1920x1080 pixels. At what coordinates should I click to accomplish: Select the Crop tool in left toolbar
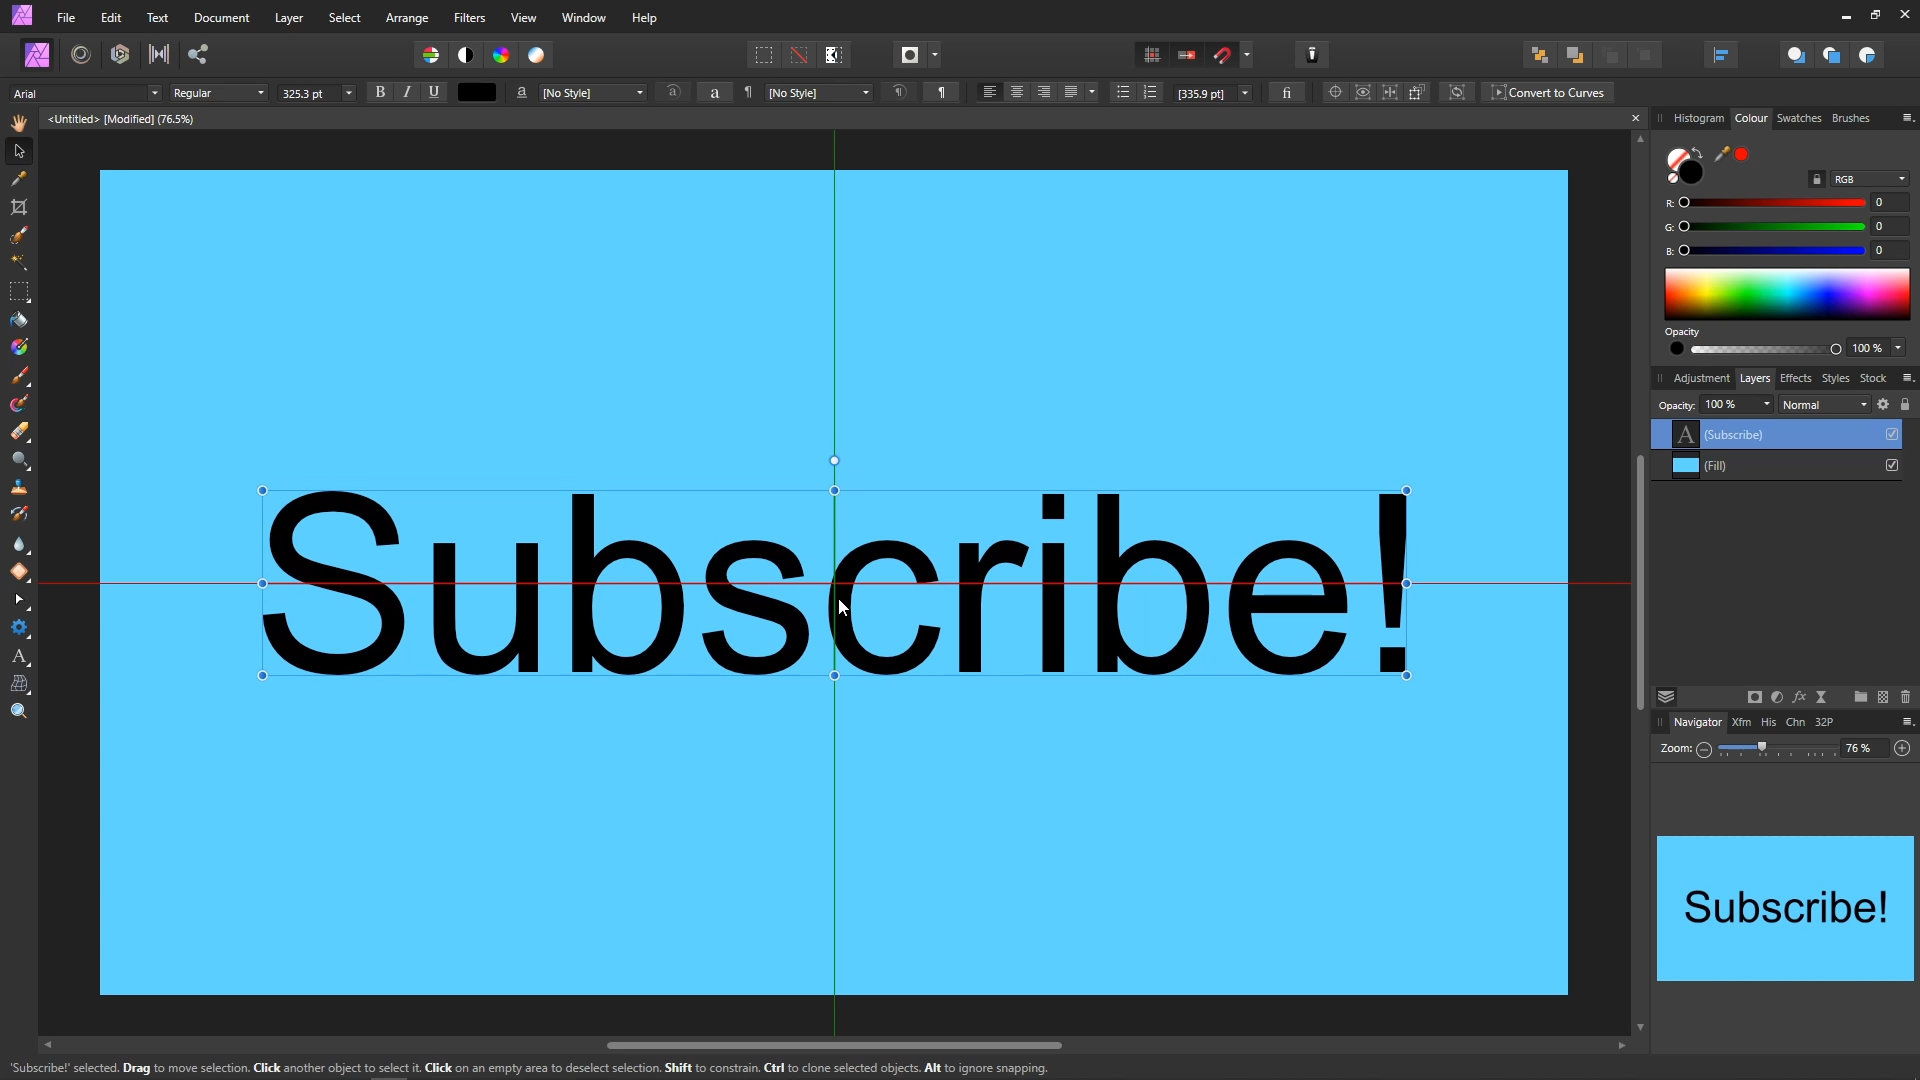point(19,207)
